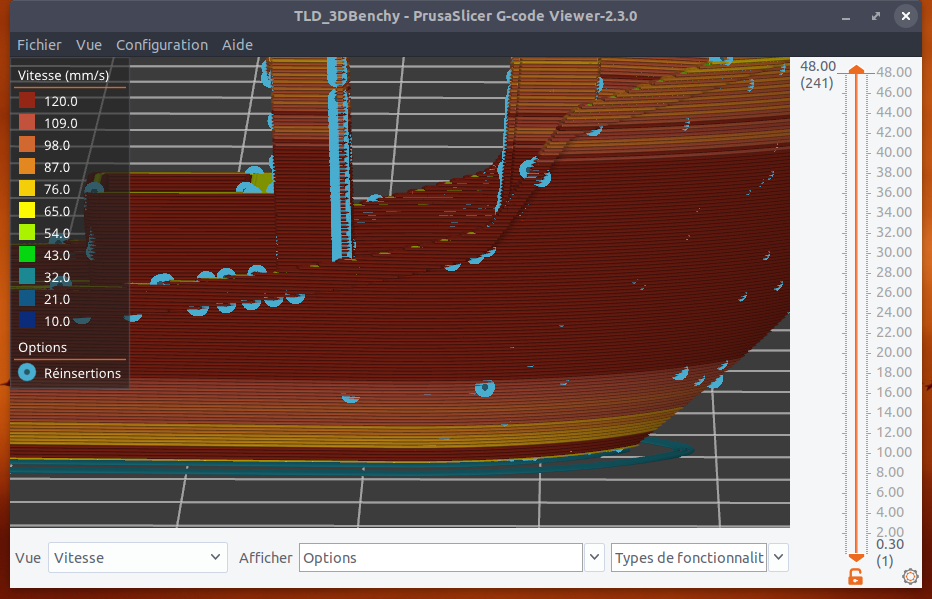Click the Types de fonctionnalité field
Viewport: 932px width, 599px height.
(x=688, y=557)
